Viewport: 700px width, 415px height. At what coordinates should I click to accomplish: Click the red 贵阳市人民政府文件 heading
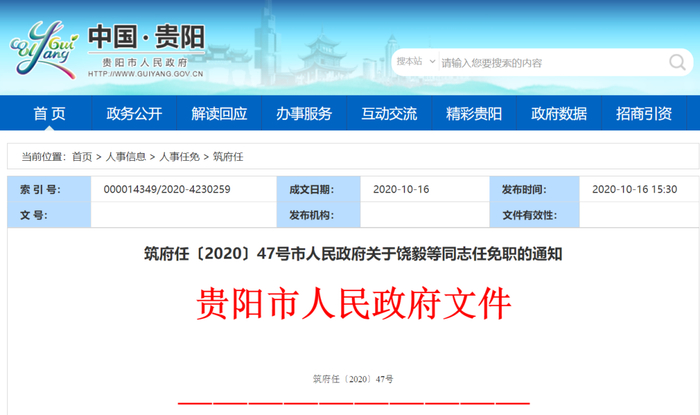coord(354,303)
